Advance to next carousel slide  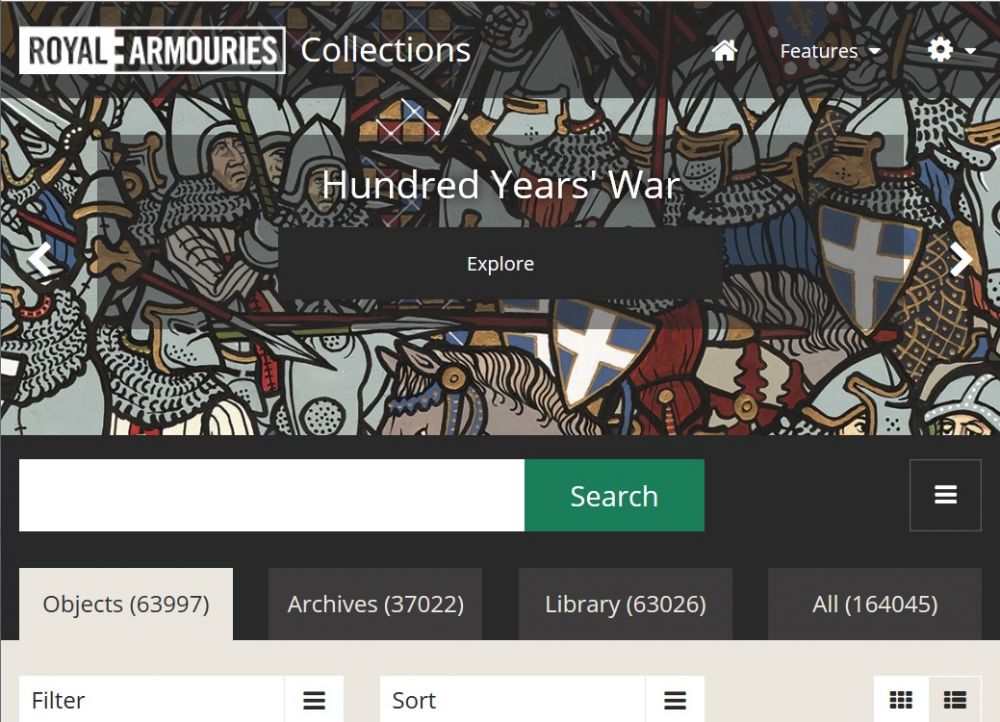tap(960, 258)
